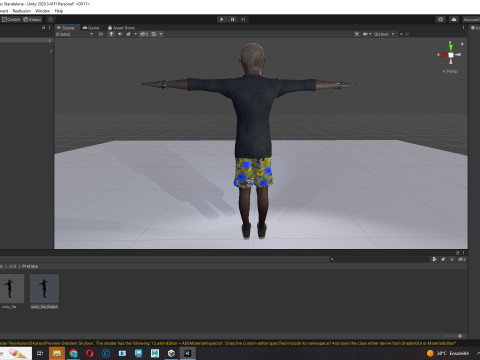This screenshot has height=360, width=480.
Task: Switch to the Scene tab
Action: click(x=67, y=28)
